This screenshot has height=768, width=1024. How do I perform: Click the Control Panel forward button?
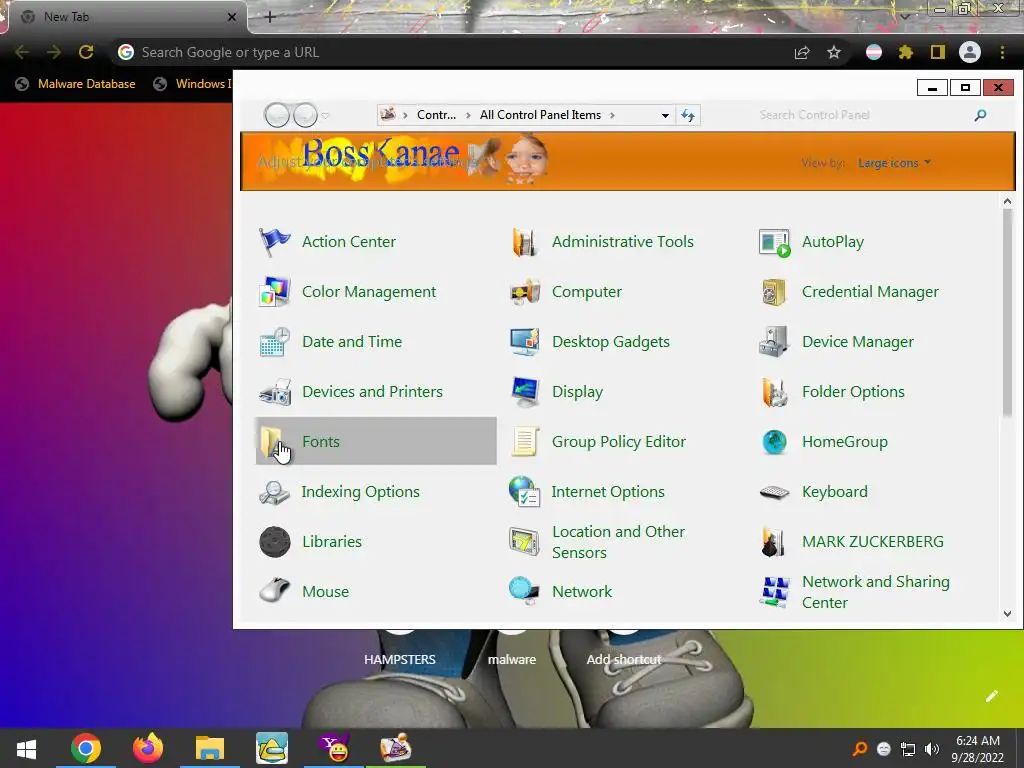point(305,116)
